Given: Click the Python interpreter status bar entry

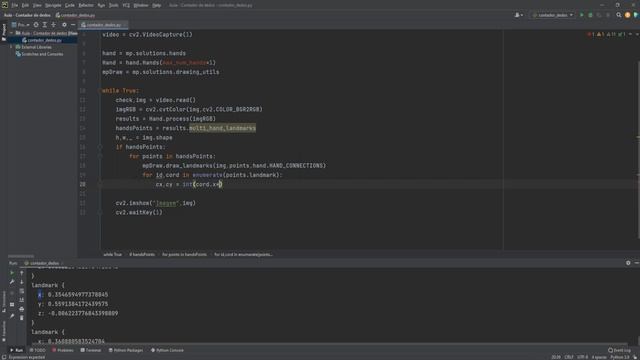Looking at the screenshot, I should pos(620,357).
